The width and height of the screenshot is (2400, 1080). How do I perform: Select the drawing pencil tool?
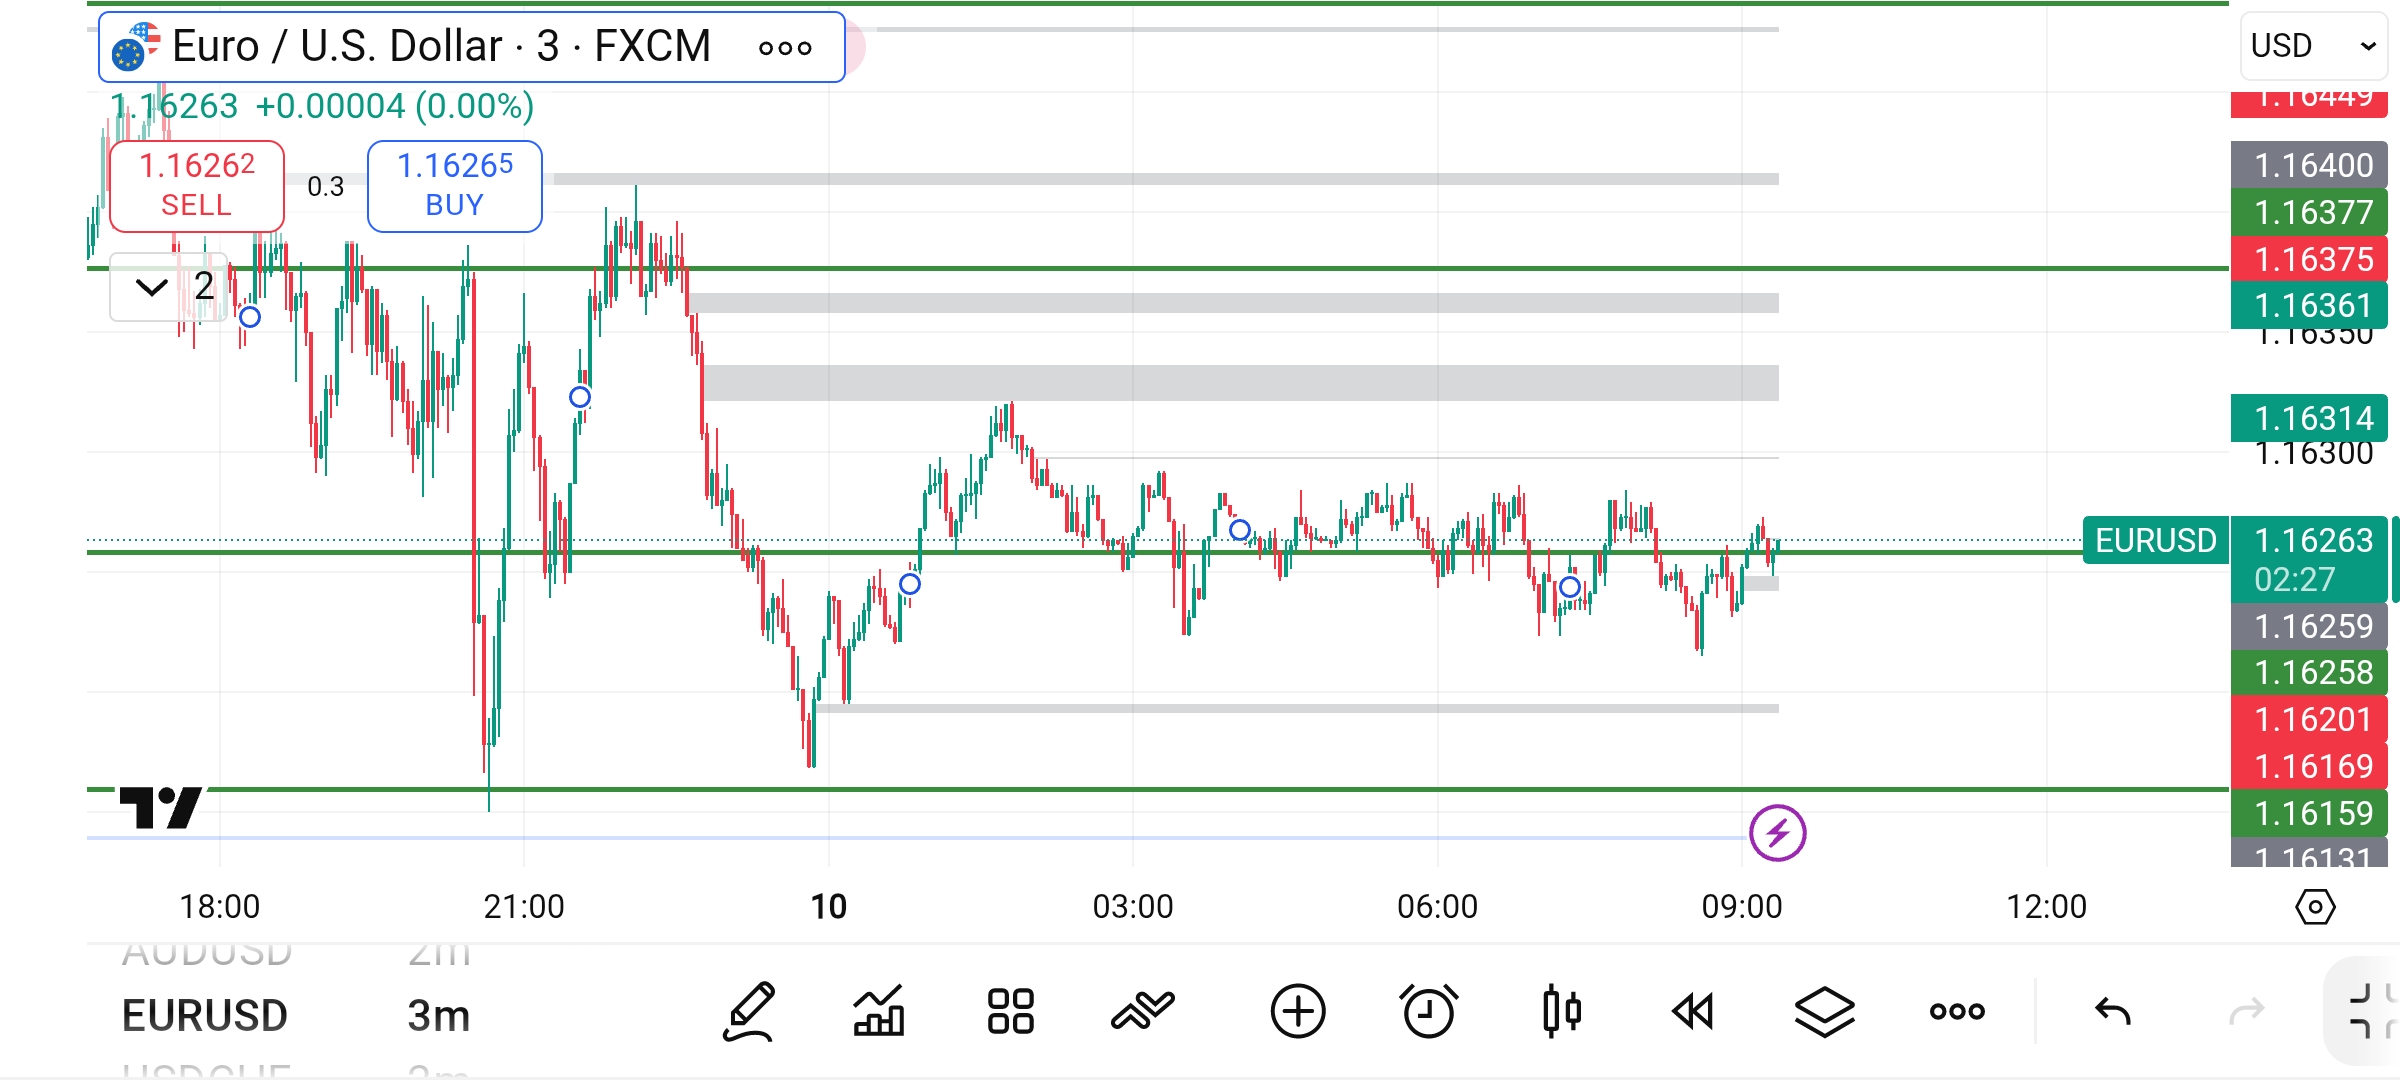tap(749, 1012)
